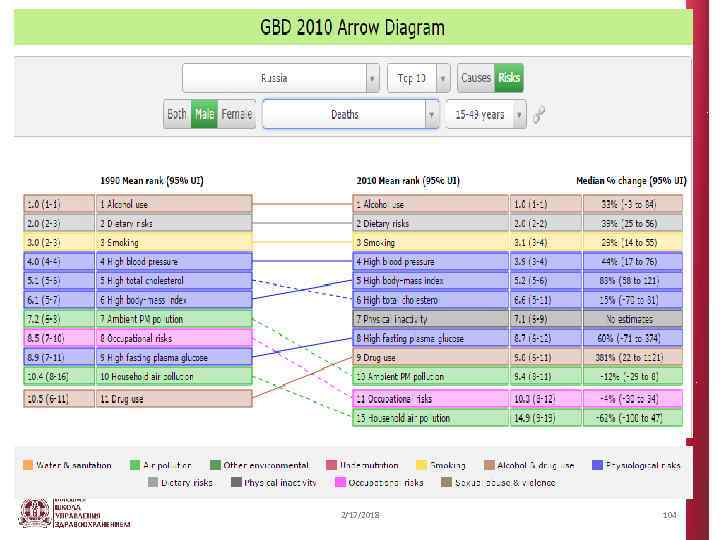Click 2010 row '6 High total cholesterol'
The image size is (720, 540).
click(x=431, y=300)
